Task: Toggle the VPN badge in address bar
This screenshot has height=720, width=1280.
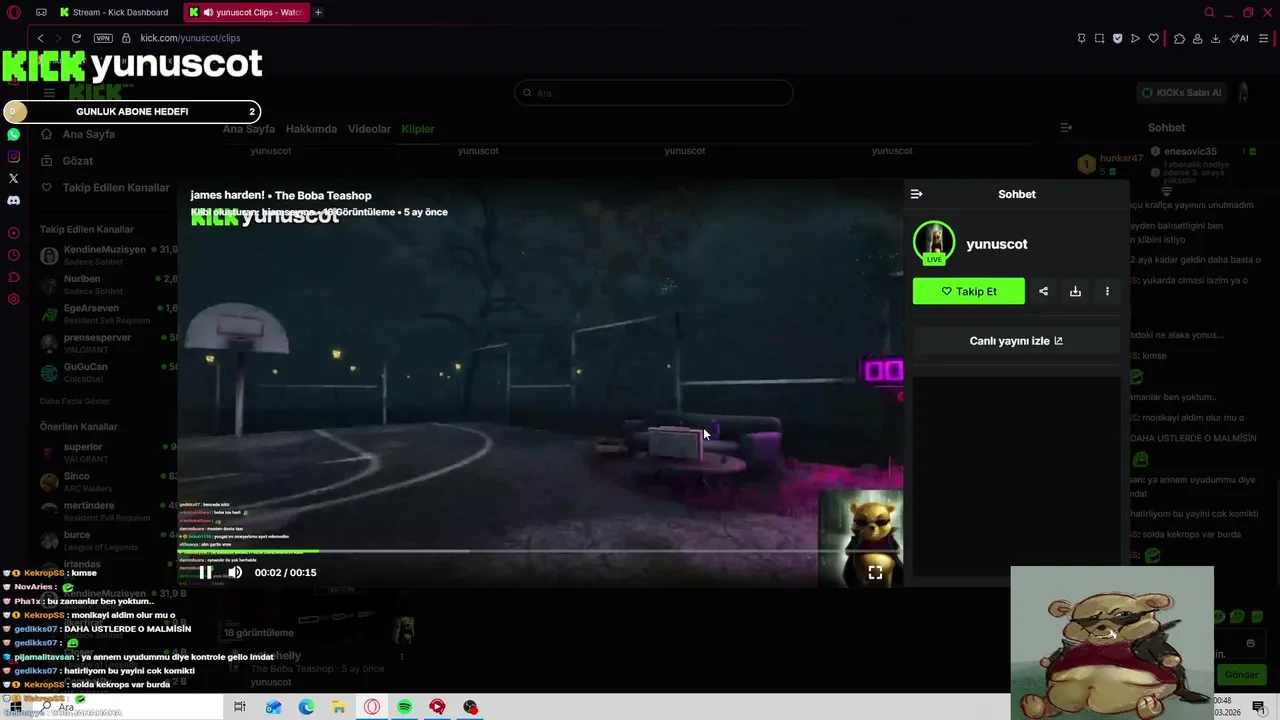Action: tap(103, 38)
